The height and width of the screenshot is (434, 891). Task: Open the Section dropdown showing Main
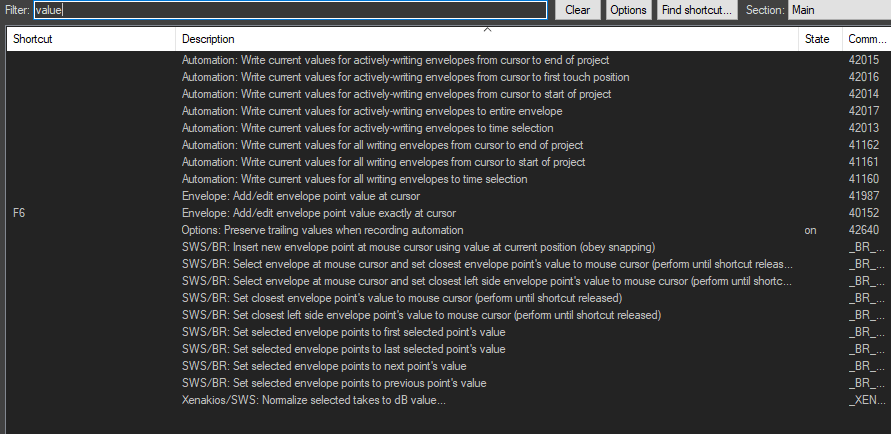pyautogui.click(x=838, y=10)
